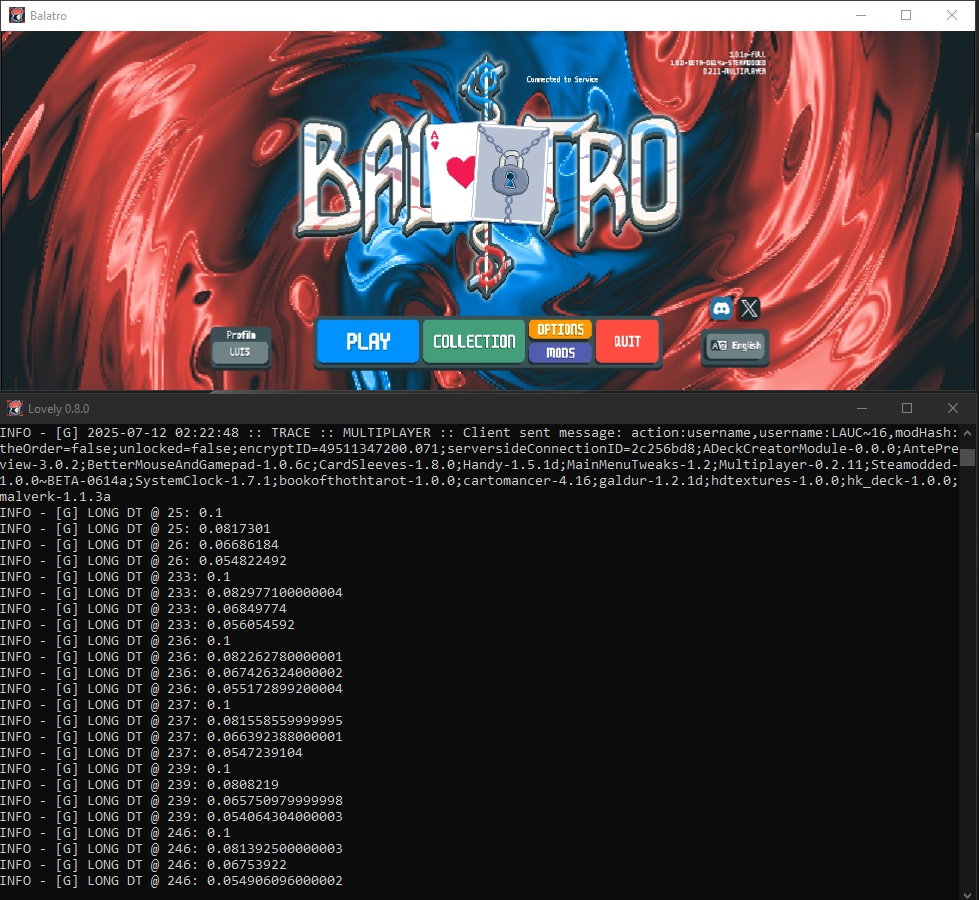Click log line 'LONG DT @ 246: 0.06753922'
The height and width of the screenshot is (900, 979).
[x=144, y=864]
